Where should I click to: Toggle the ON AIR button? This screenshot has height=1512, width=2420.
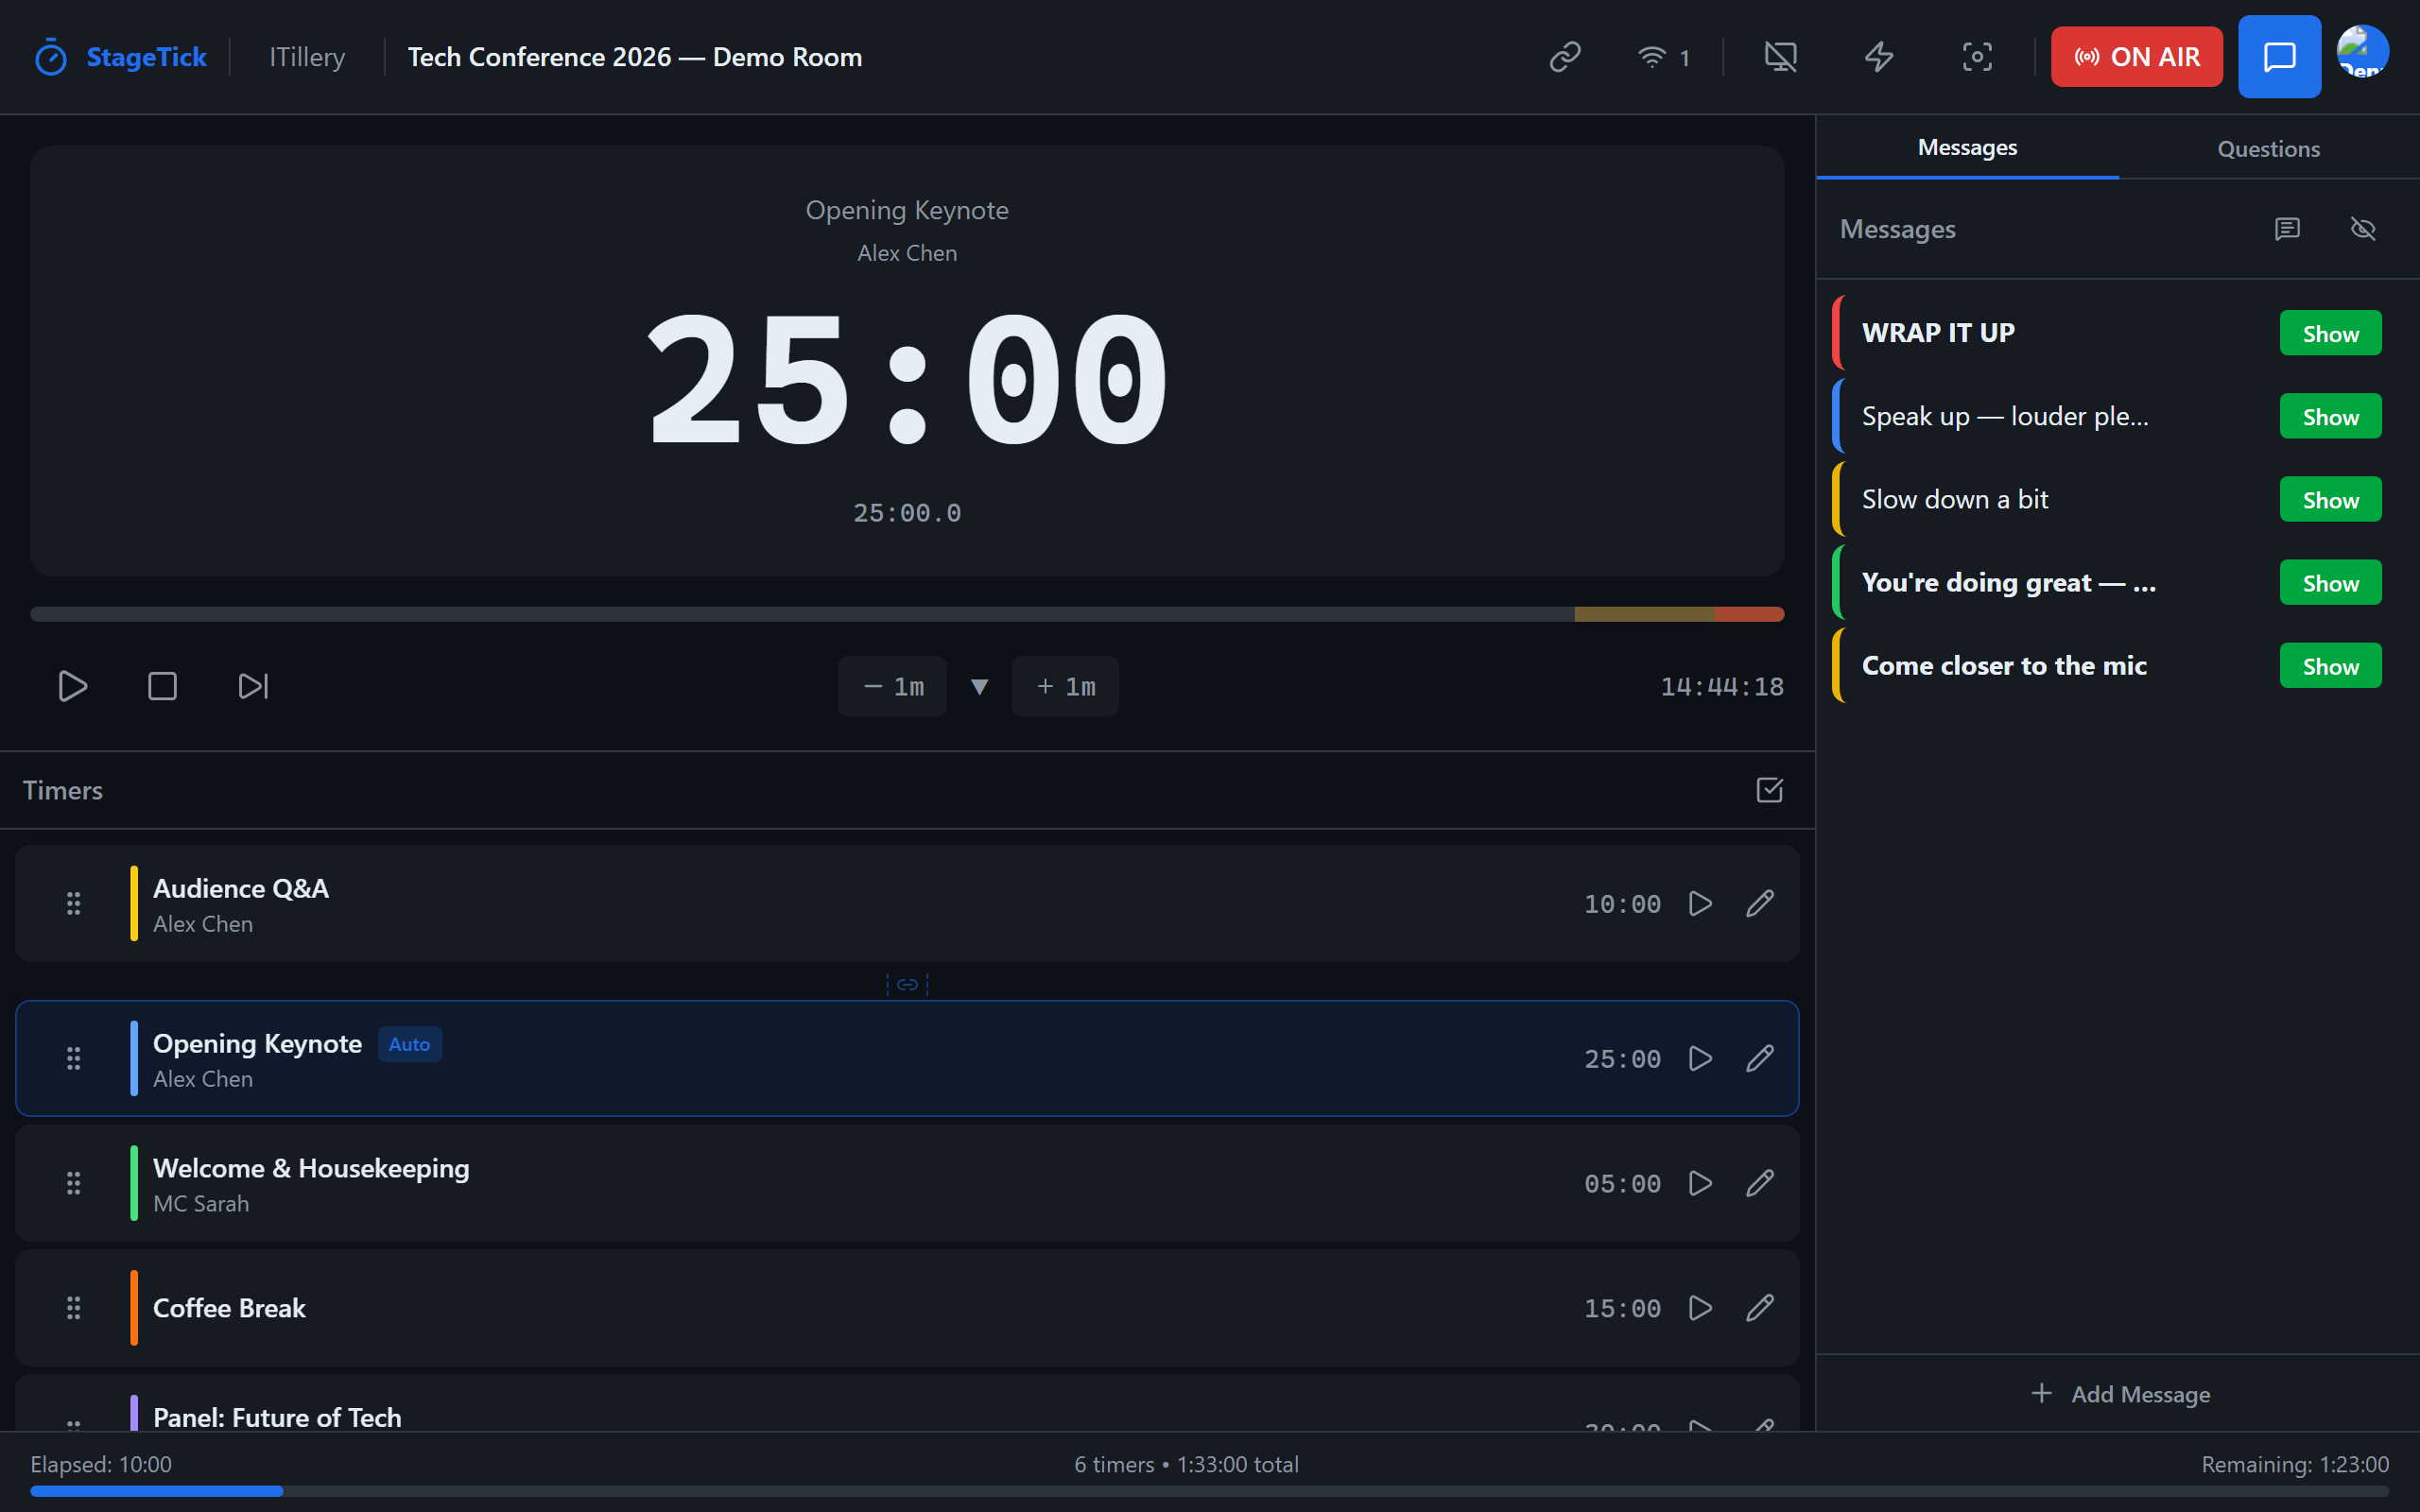(2136, 57)
